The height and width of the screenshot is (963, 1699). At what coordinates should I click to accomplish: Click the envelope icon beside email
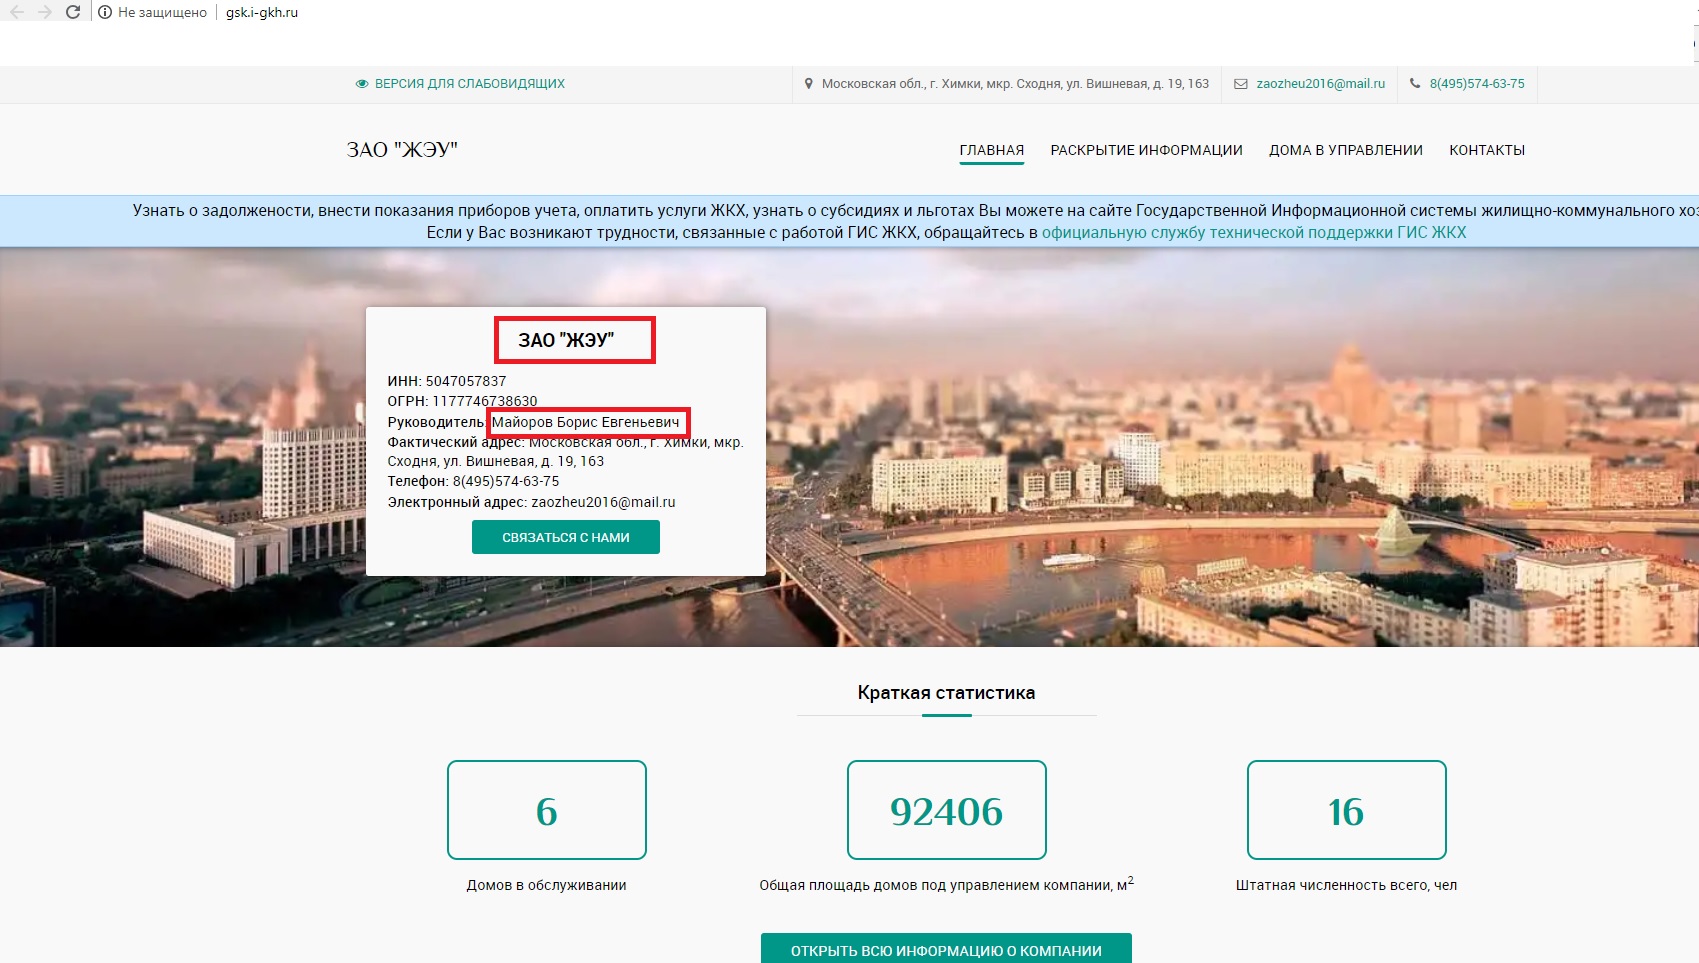tap(1241, 84)
